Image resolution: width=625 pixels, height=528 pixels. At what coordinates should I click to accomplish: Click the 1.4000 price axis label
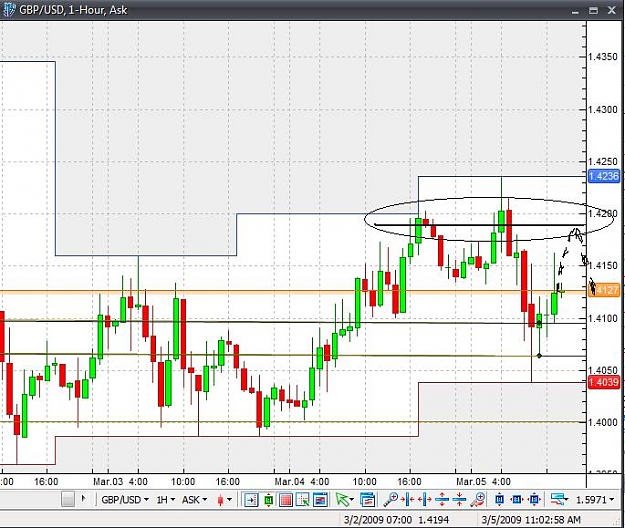tap(603, 422)
